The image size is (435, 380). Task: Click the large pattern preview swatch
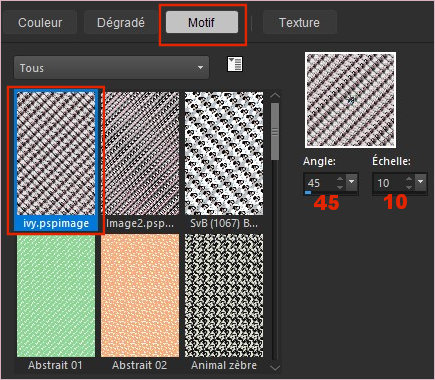coord(350,100)
